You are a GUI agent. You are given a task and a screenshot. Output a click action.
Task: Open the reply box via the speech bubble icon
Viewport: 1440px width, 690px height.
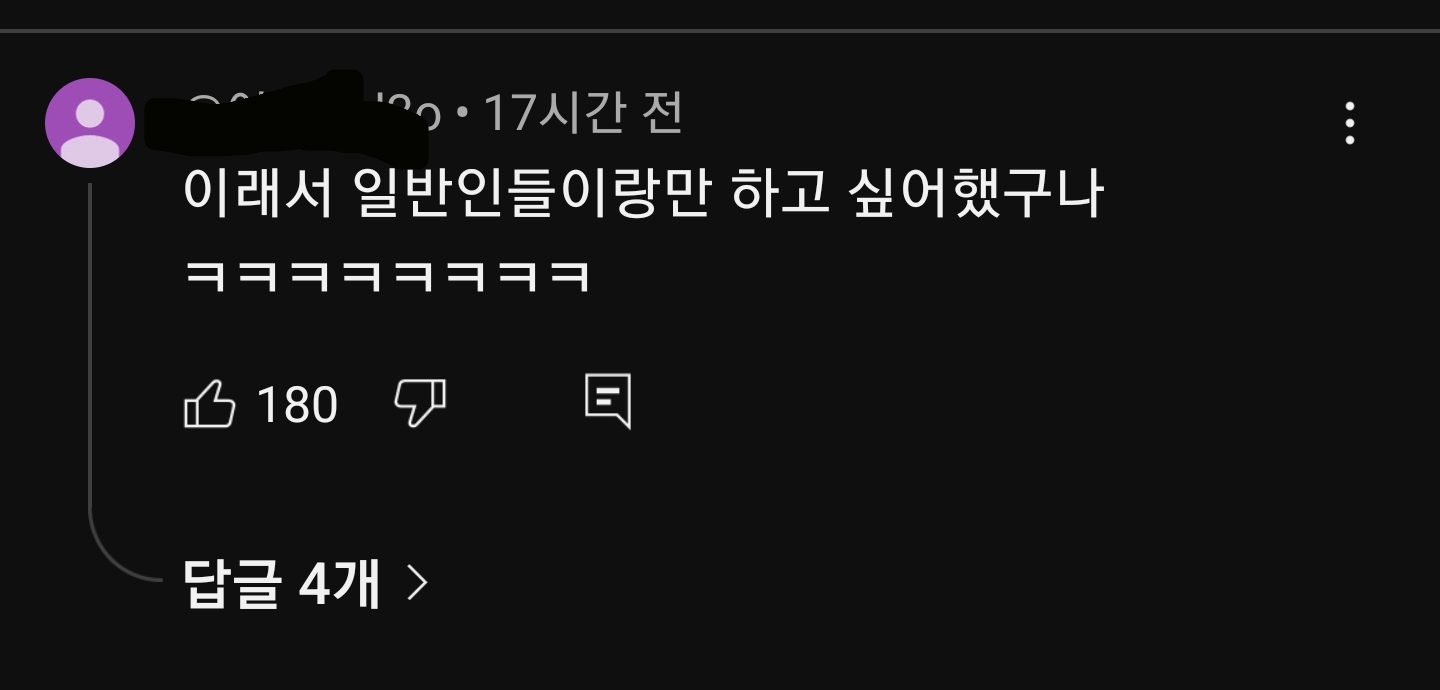tap(608, 402)
